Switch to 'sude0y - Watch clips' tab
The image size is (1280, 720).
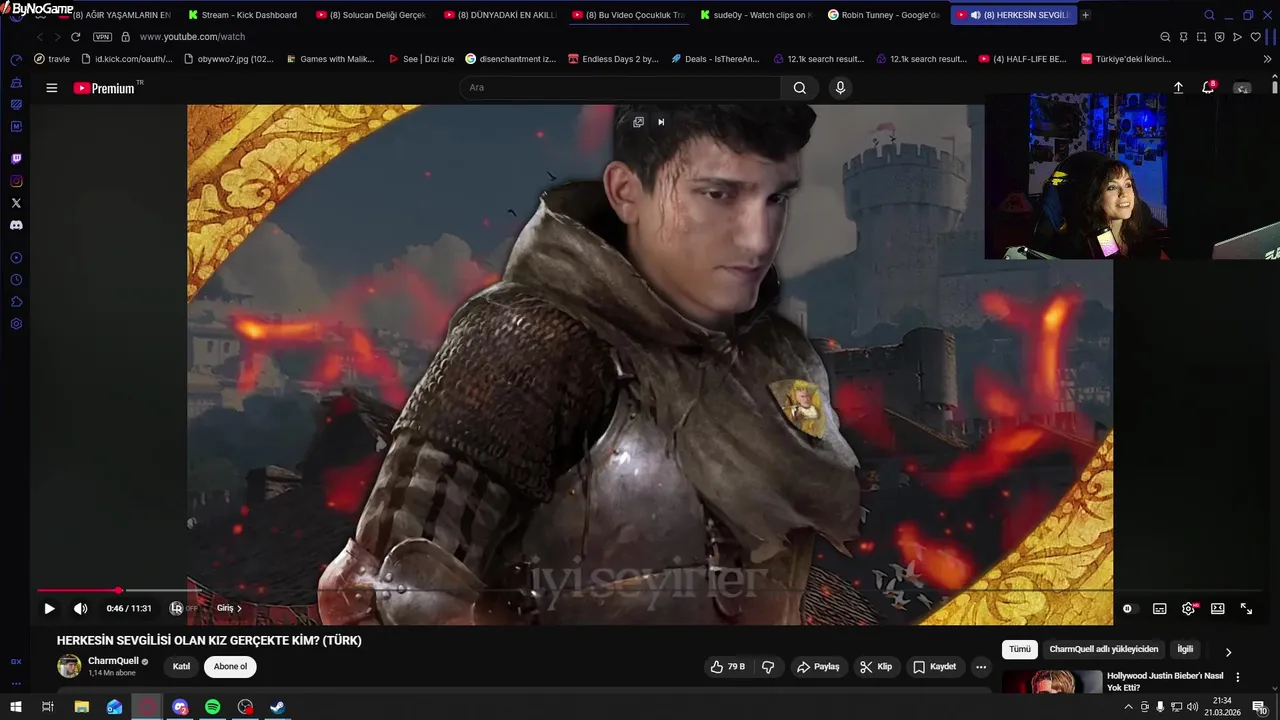[x=756, y=15]
